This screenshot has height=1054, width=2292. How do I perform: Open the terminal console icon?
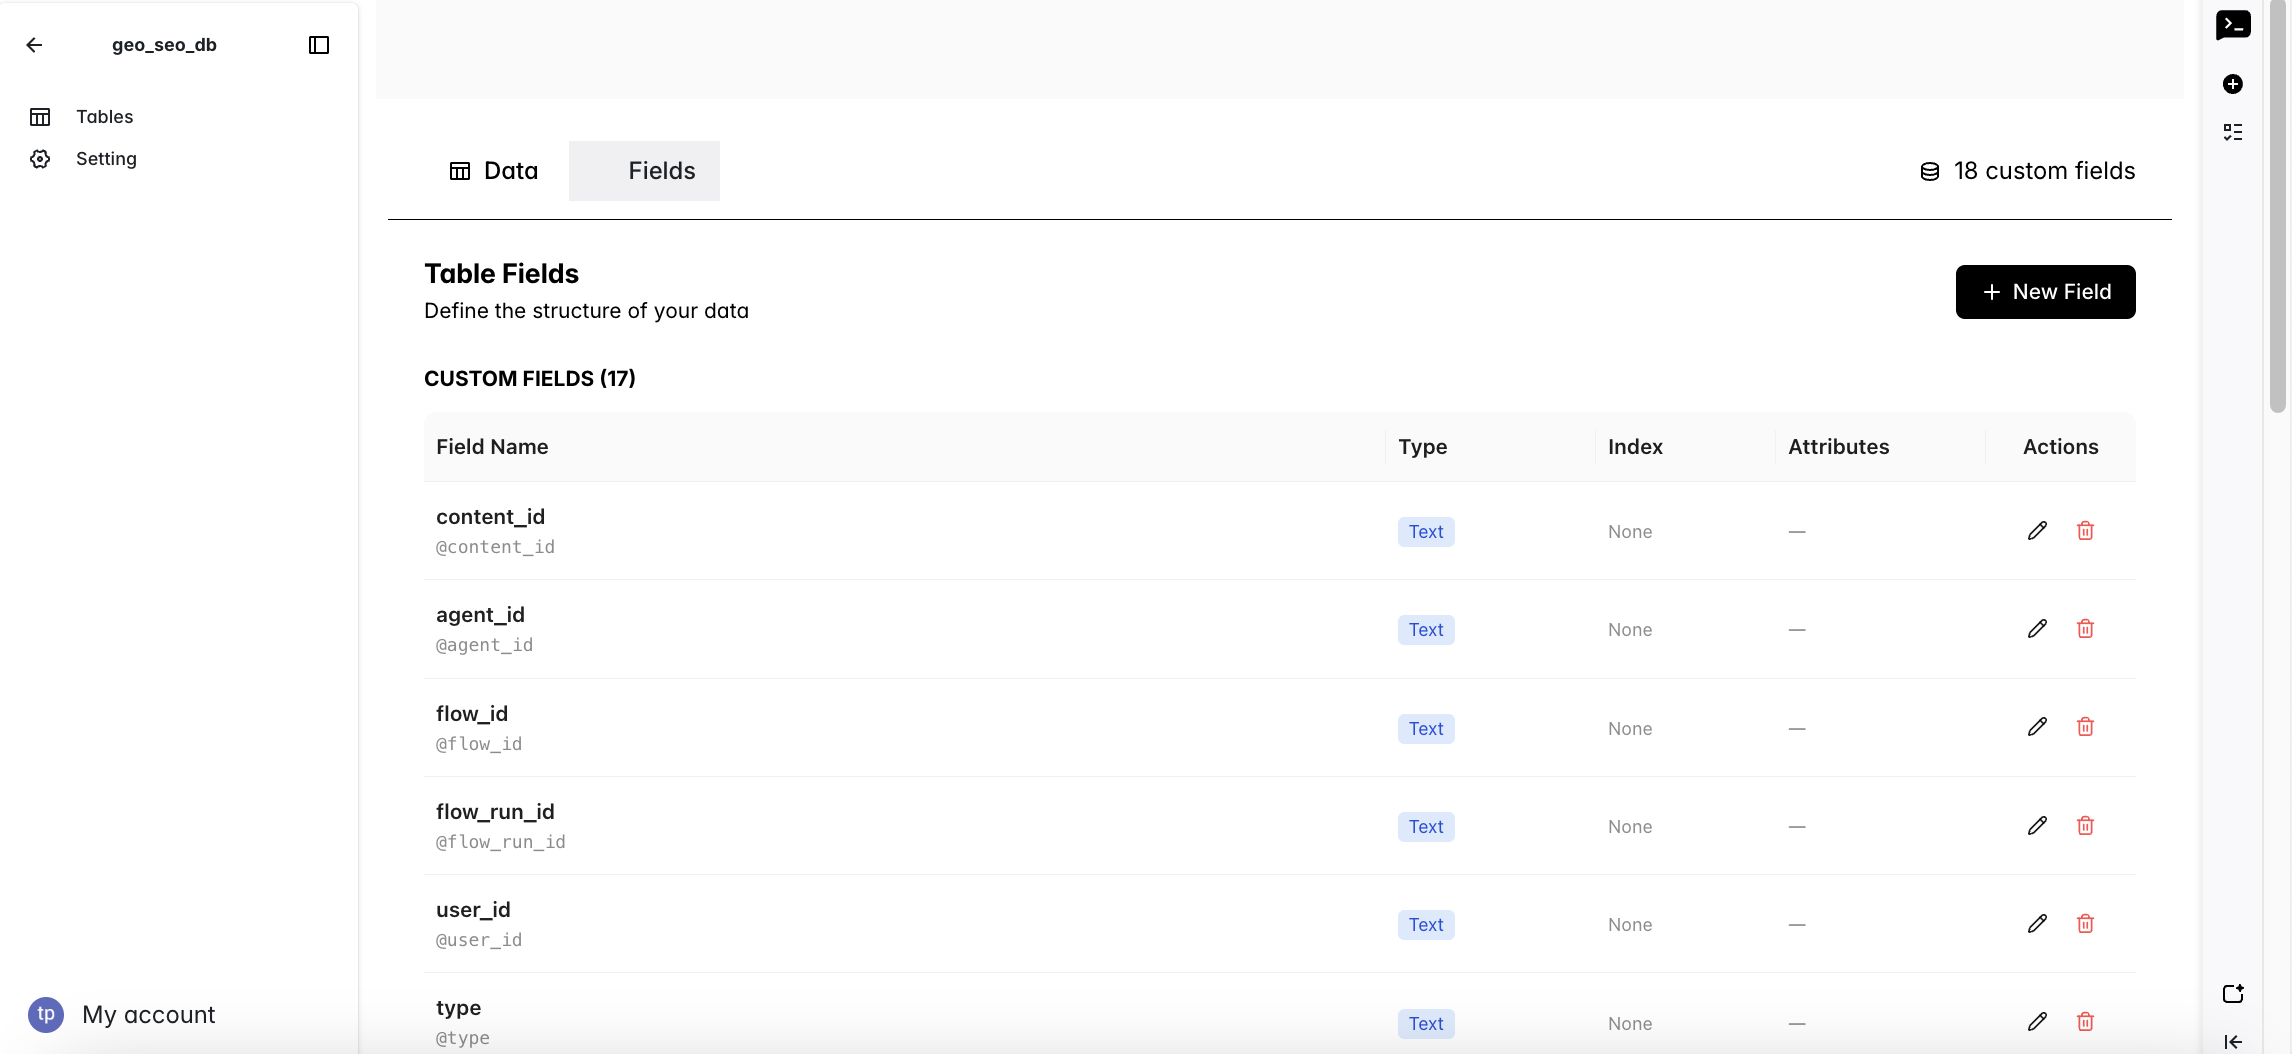click(x=2233, y=25)
